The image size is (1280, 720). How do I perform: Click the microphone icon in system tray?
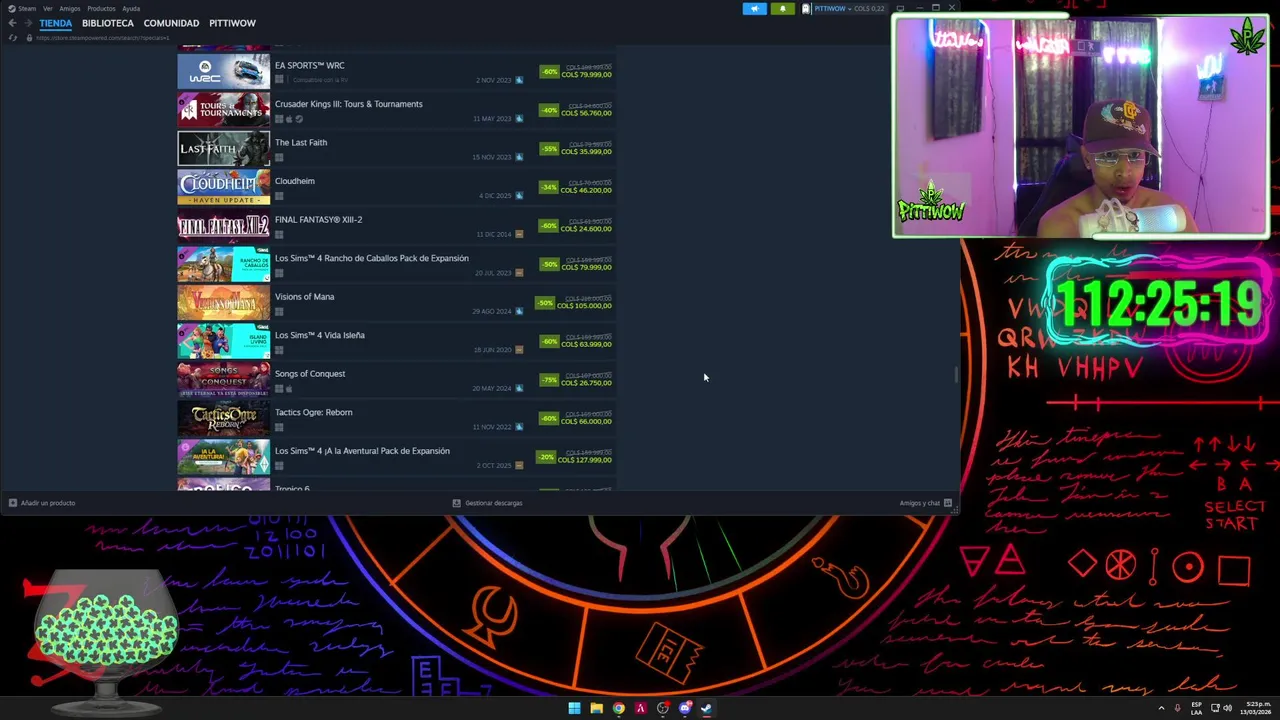point(1177,708)
